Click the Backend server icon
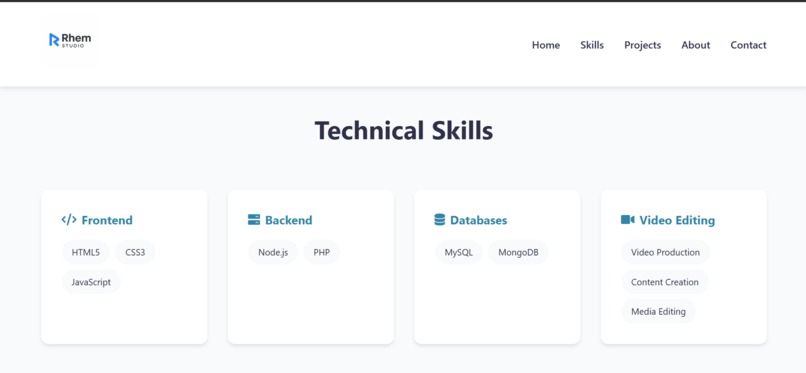Image resolution: width=806 pixels, height=373 pixels. [254, 220]
